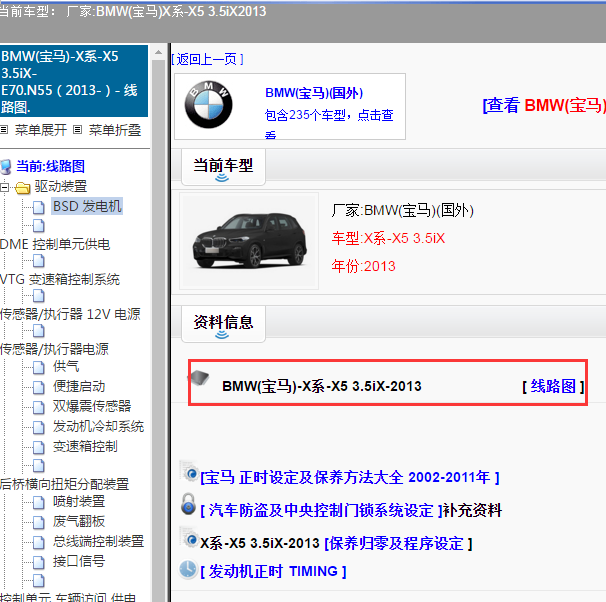606x602 pixels.
Task: Click the page icon next to 便捷启动
Action: click(38, 387)
